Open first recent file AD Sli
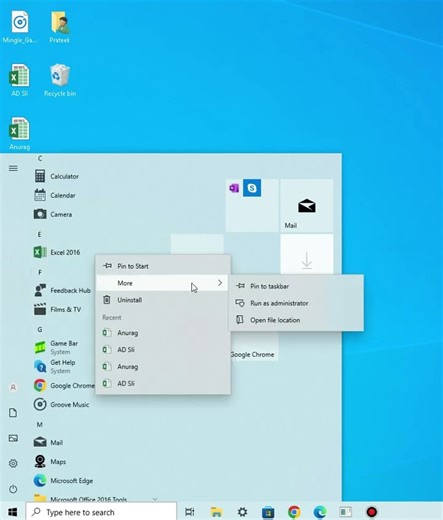443x520 pixels. (163, 350)
